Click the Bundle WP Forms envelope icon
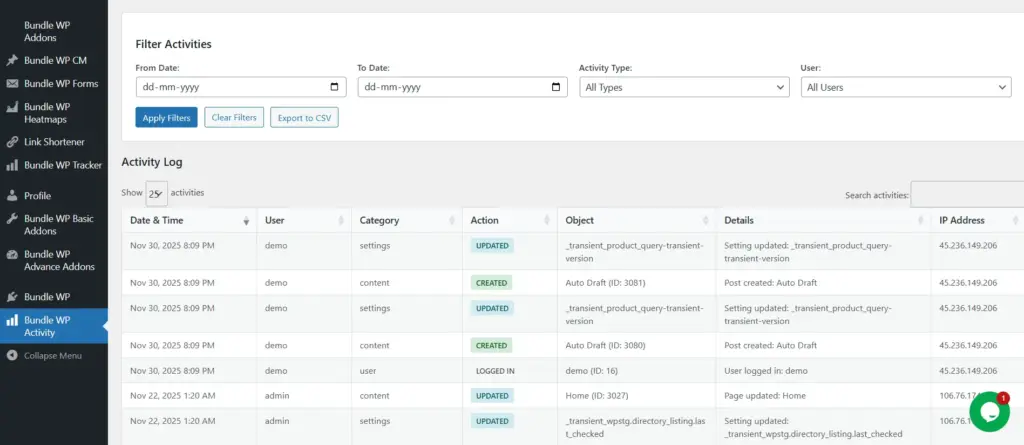1024x445 pixels. [12, 84]
